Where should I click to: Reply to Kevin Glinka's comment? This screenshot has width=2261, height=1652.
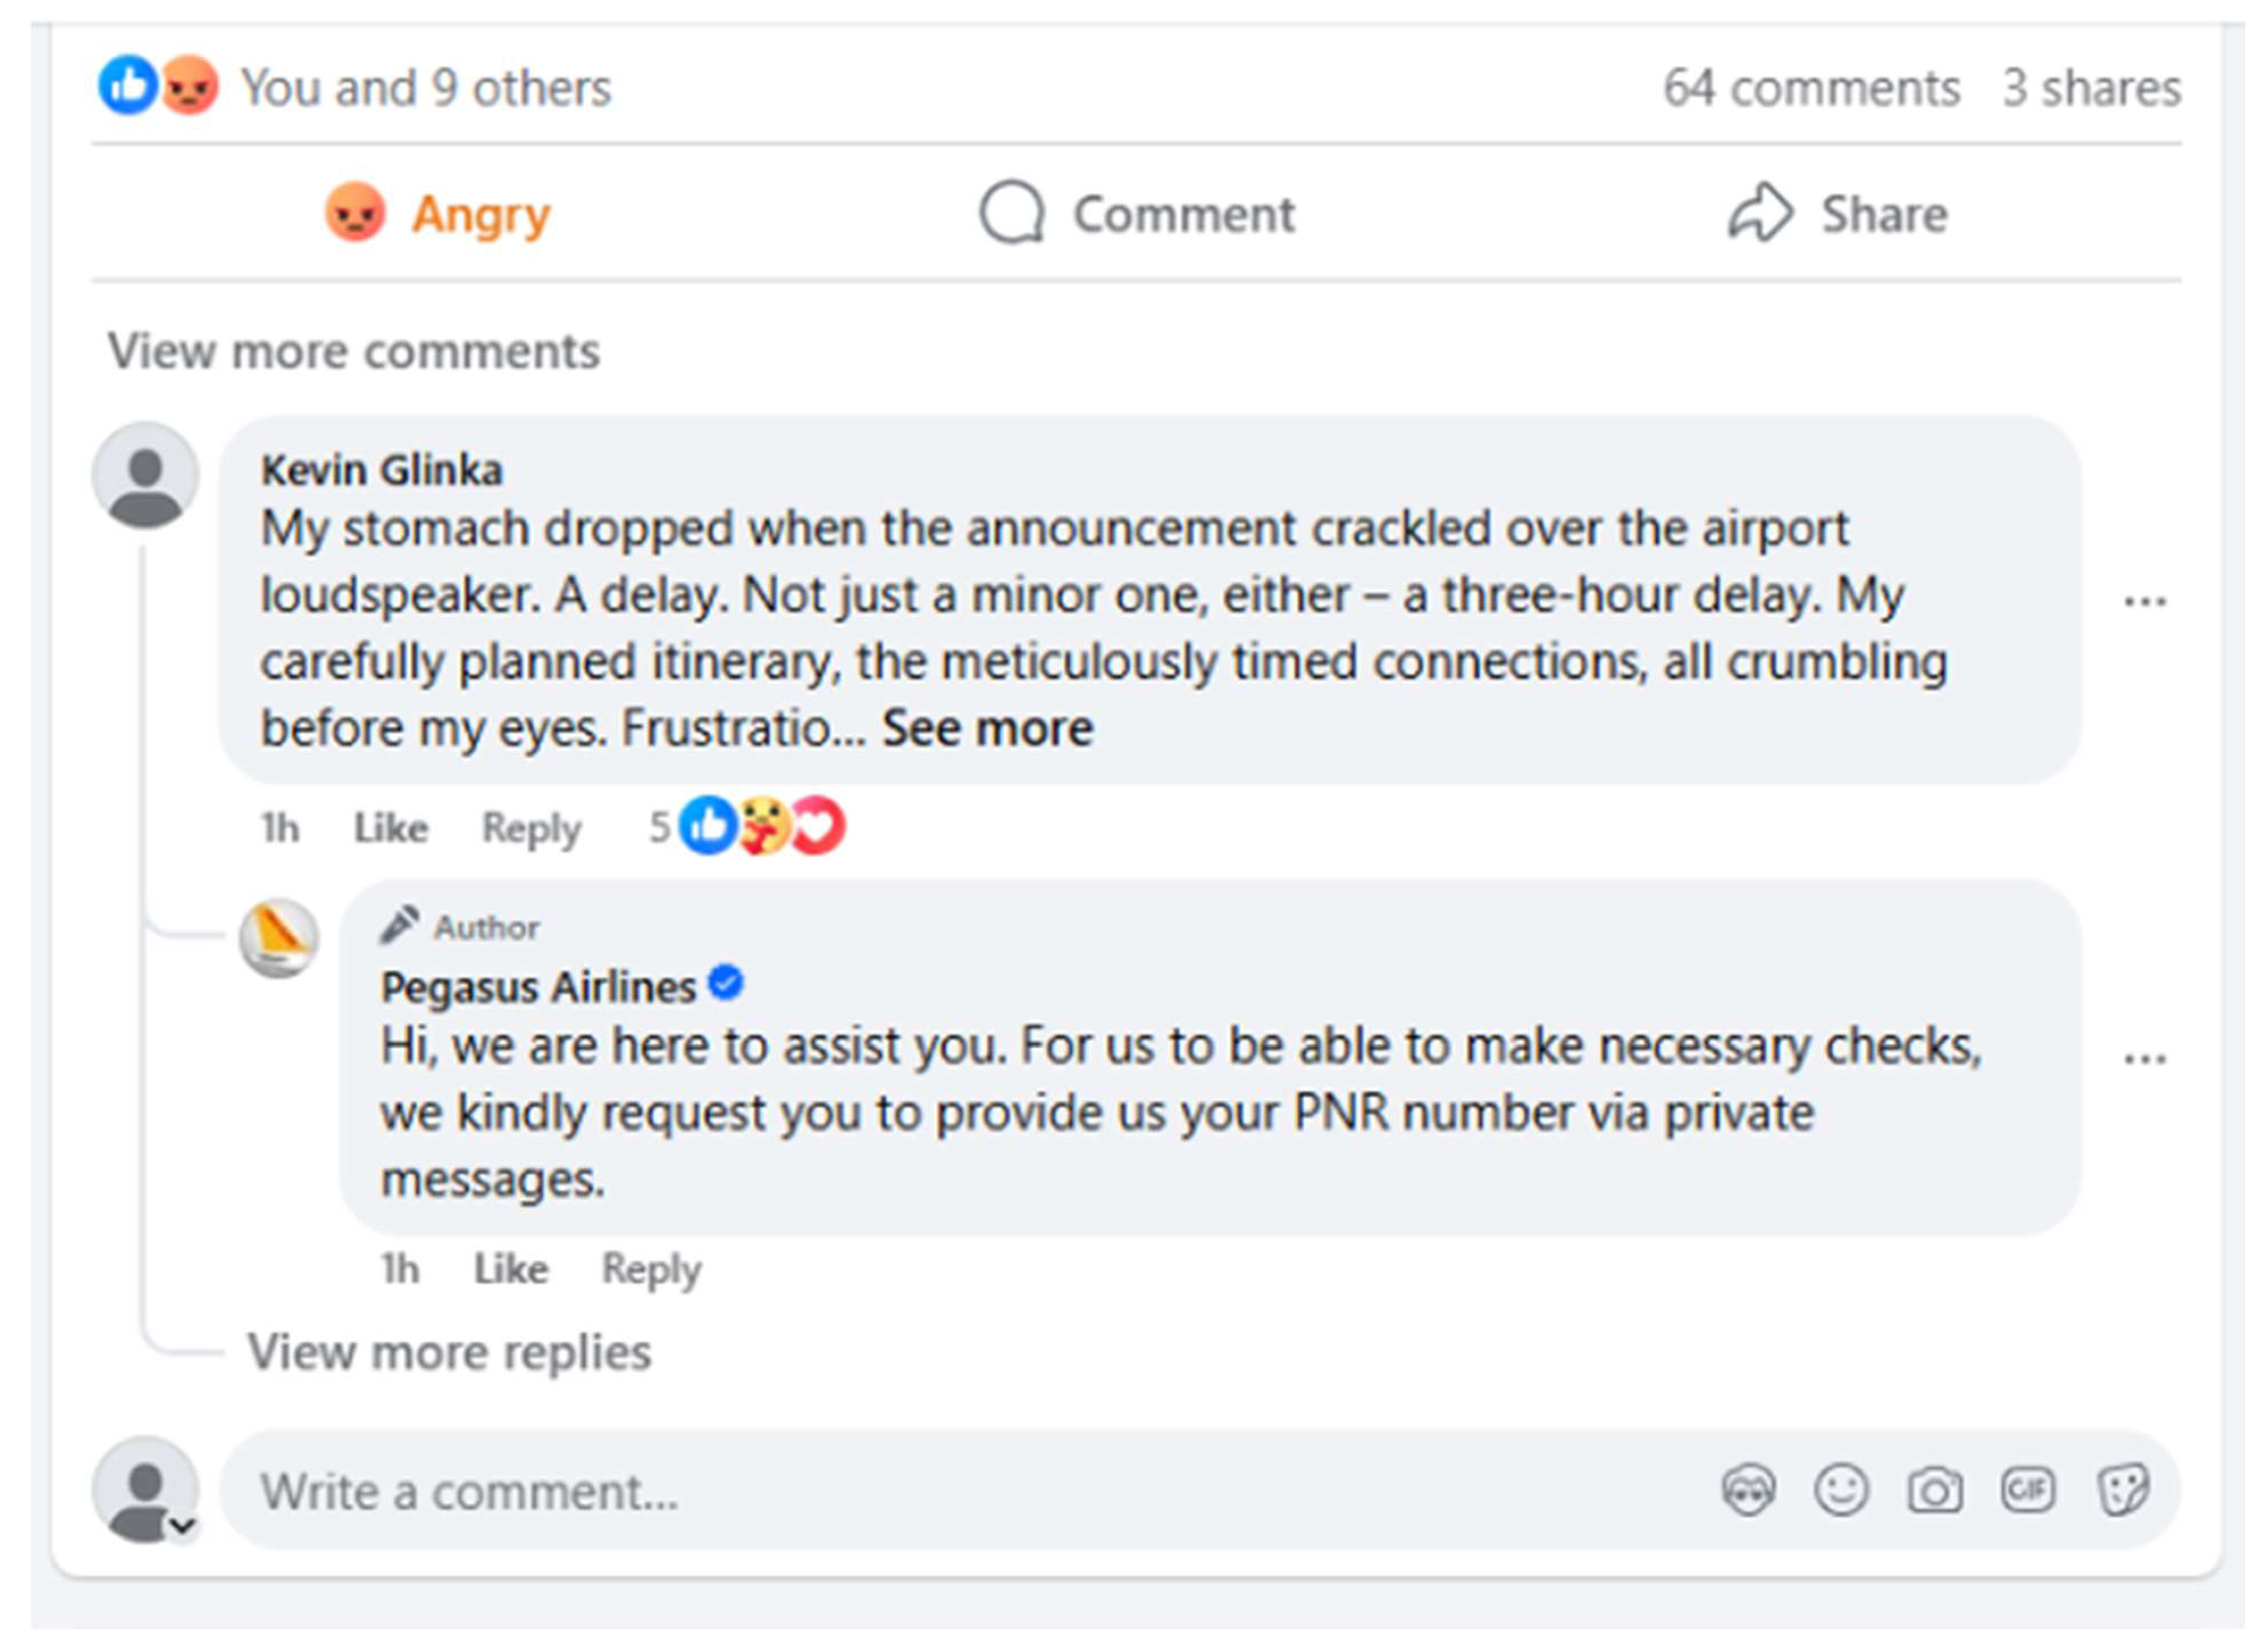(531, 828)
